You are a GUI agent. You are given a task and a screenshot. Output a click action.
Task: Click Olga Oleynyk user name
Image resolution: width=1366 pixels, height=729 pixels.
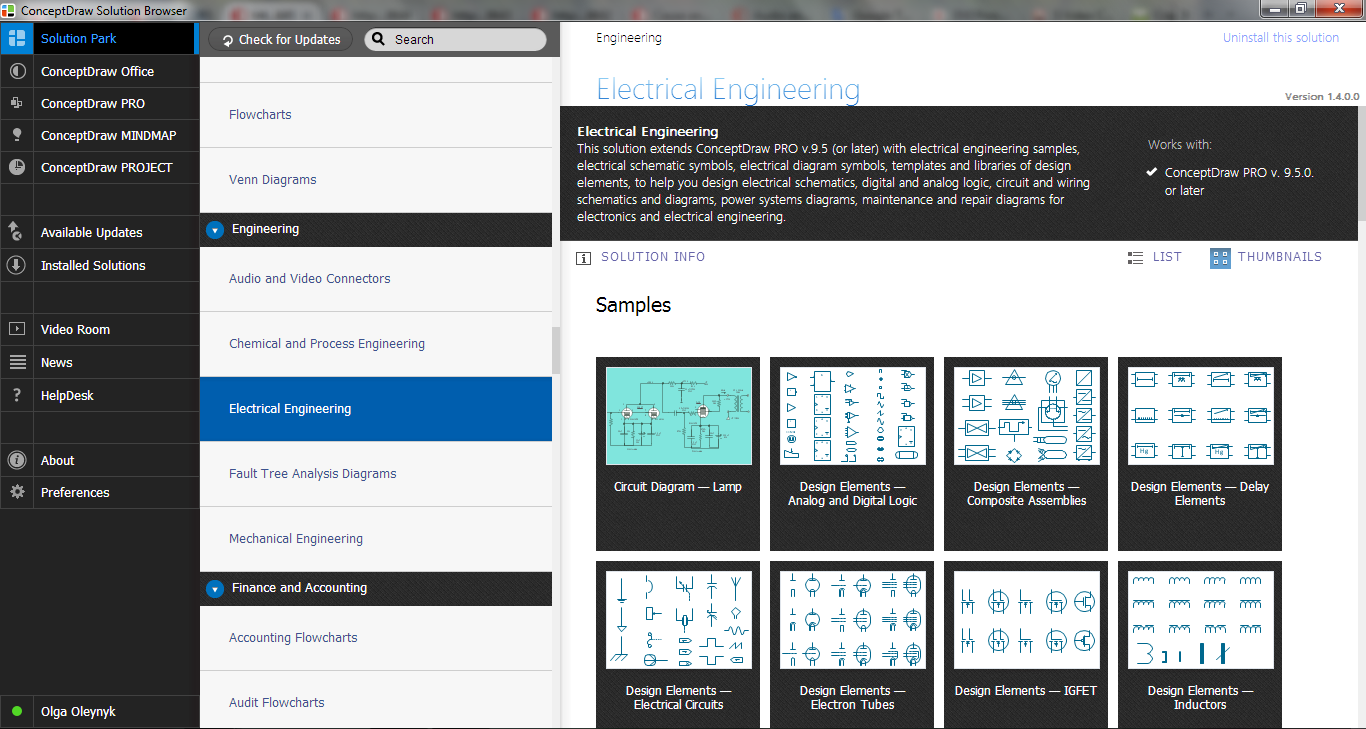(x=78, y=712)
